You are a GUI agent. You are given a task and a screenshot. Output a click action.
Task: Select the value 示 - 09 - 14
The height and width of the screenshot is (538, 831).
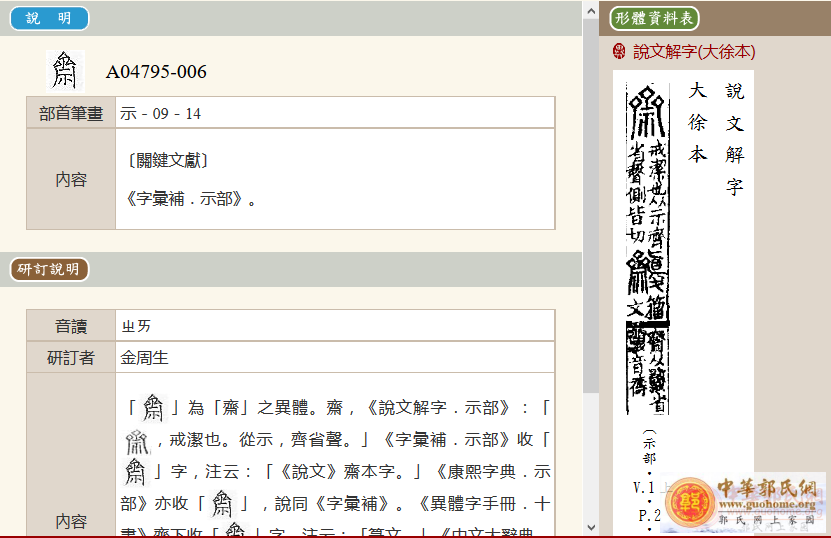pos(160,113)
